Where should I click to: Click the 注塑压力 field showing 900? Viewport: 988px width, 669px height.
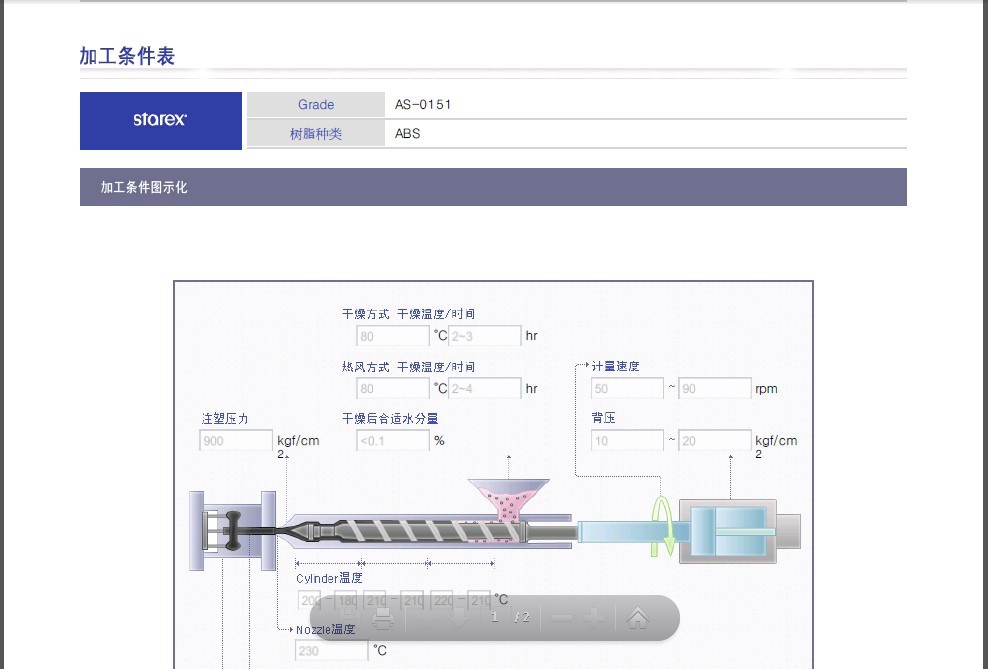236,441
